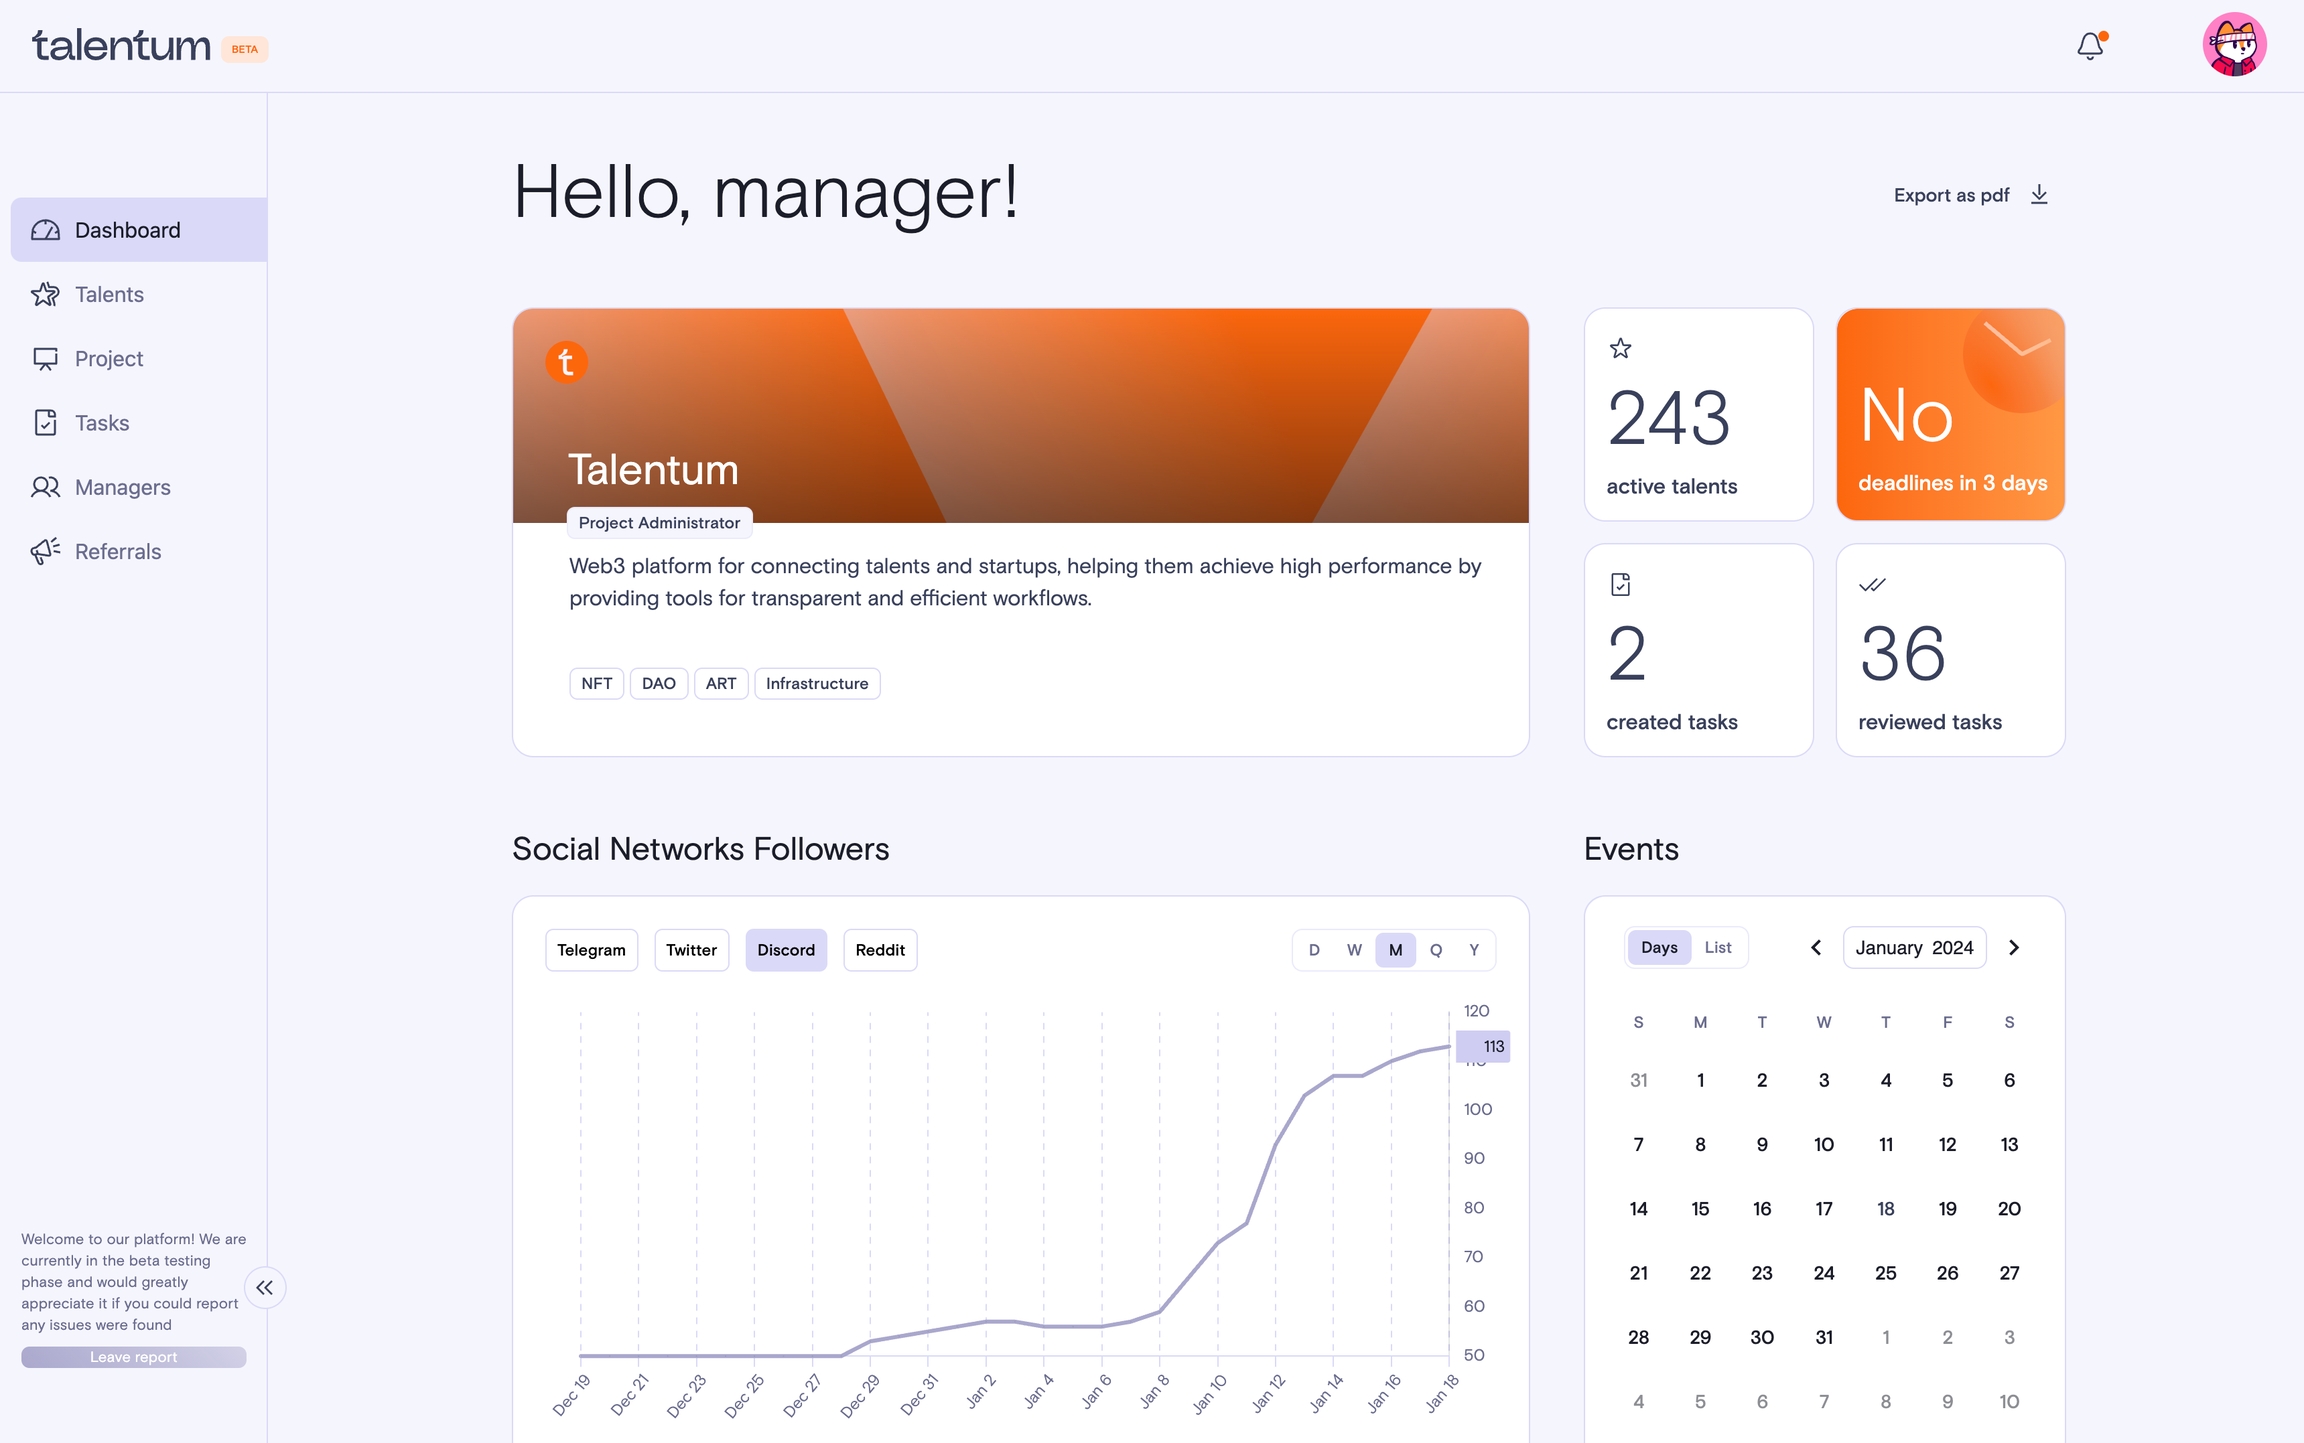Advance calendar to next month

2014,948
